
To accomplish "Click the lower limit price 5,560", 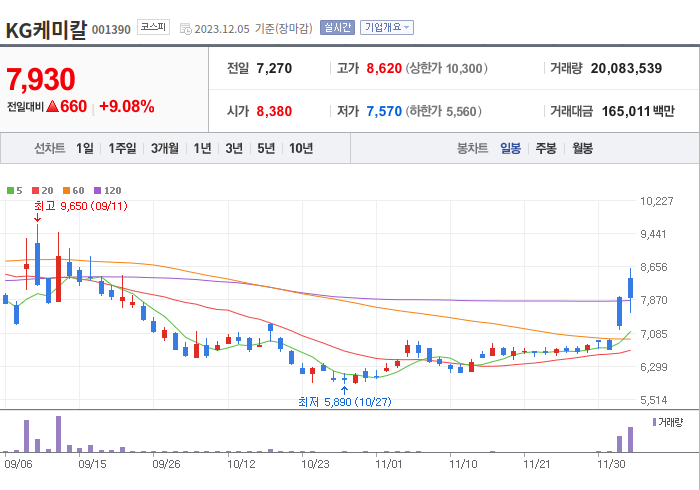I will pyautogui.click(x=462, y=112).
